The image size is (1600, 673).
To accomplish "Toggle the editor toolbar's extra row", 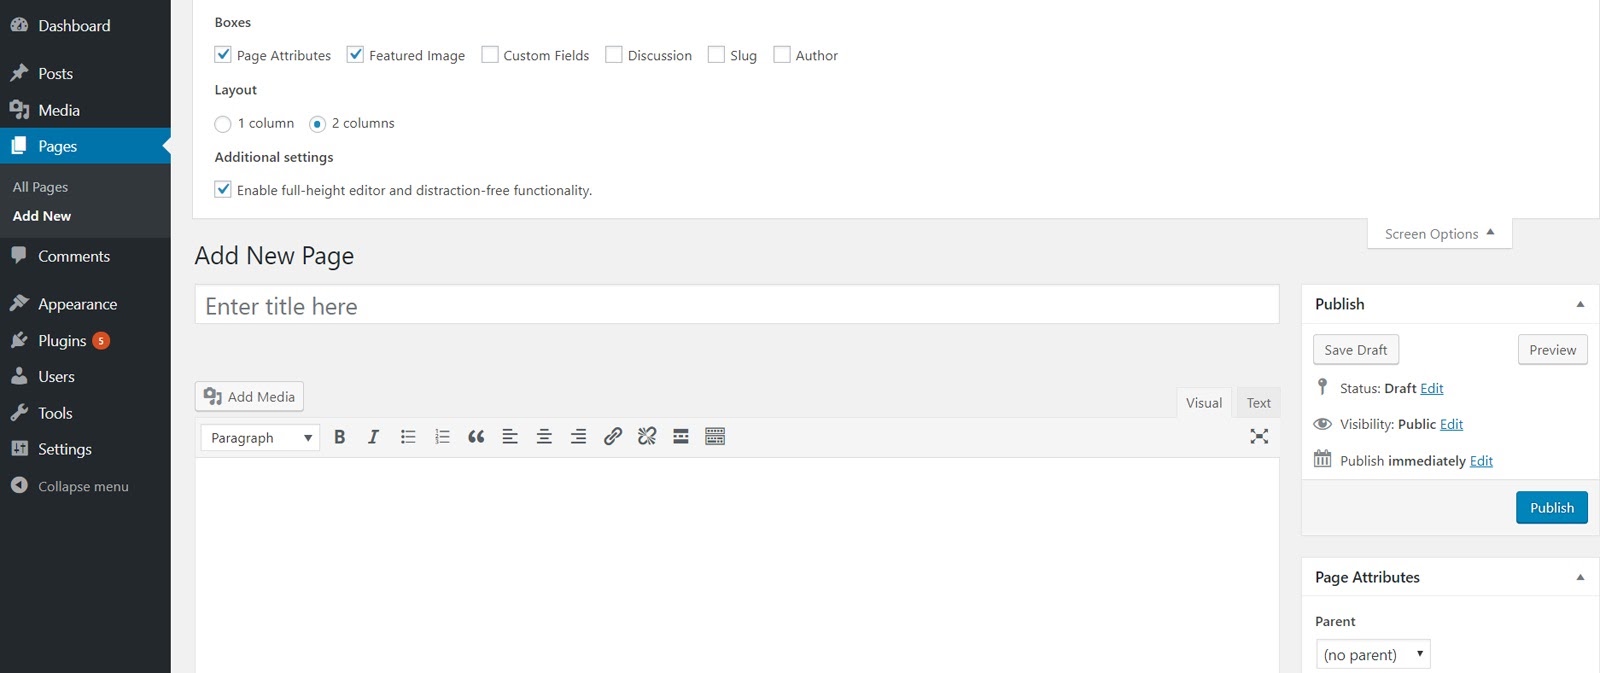I will tap(715, 437).
